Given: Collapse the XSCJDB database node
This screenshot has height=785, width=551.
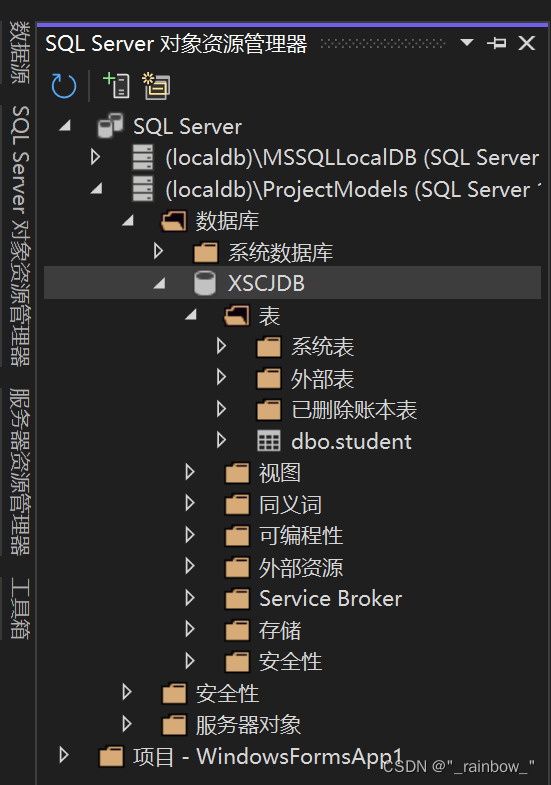Looking at the screenshot, I should click(159, 283).
